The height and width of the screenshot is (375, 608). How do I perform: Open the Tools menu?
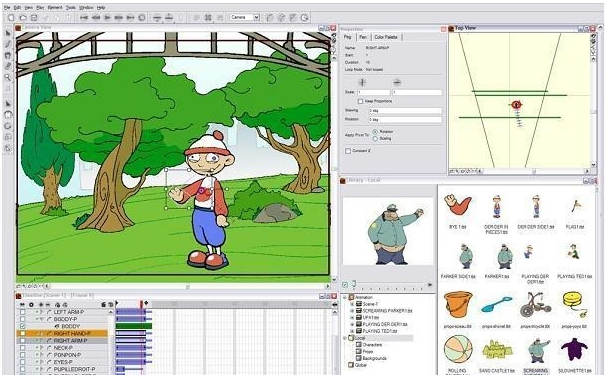pos(71,7)
